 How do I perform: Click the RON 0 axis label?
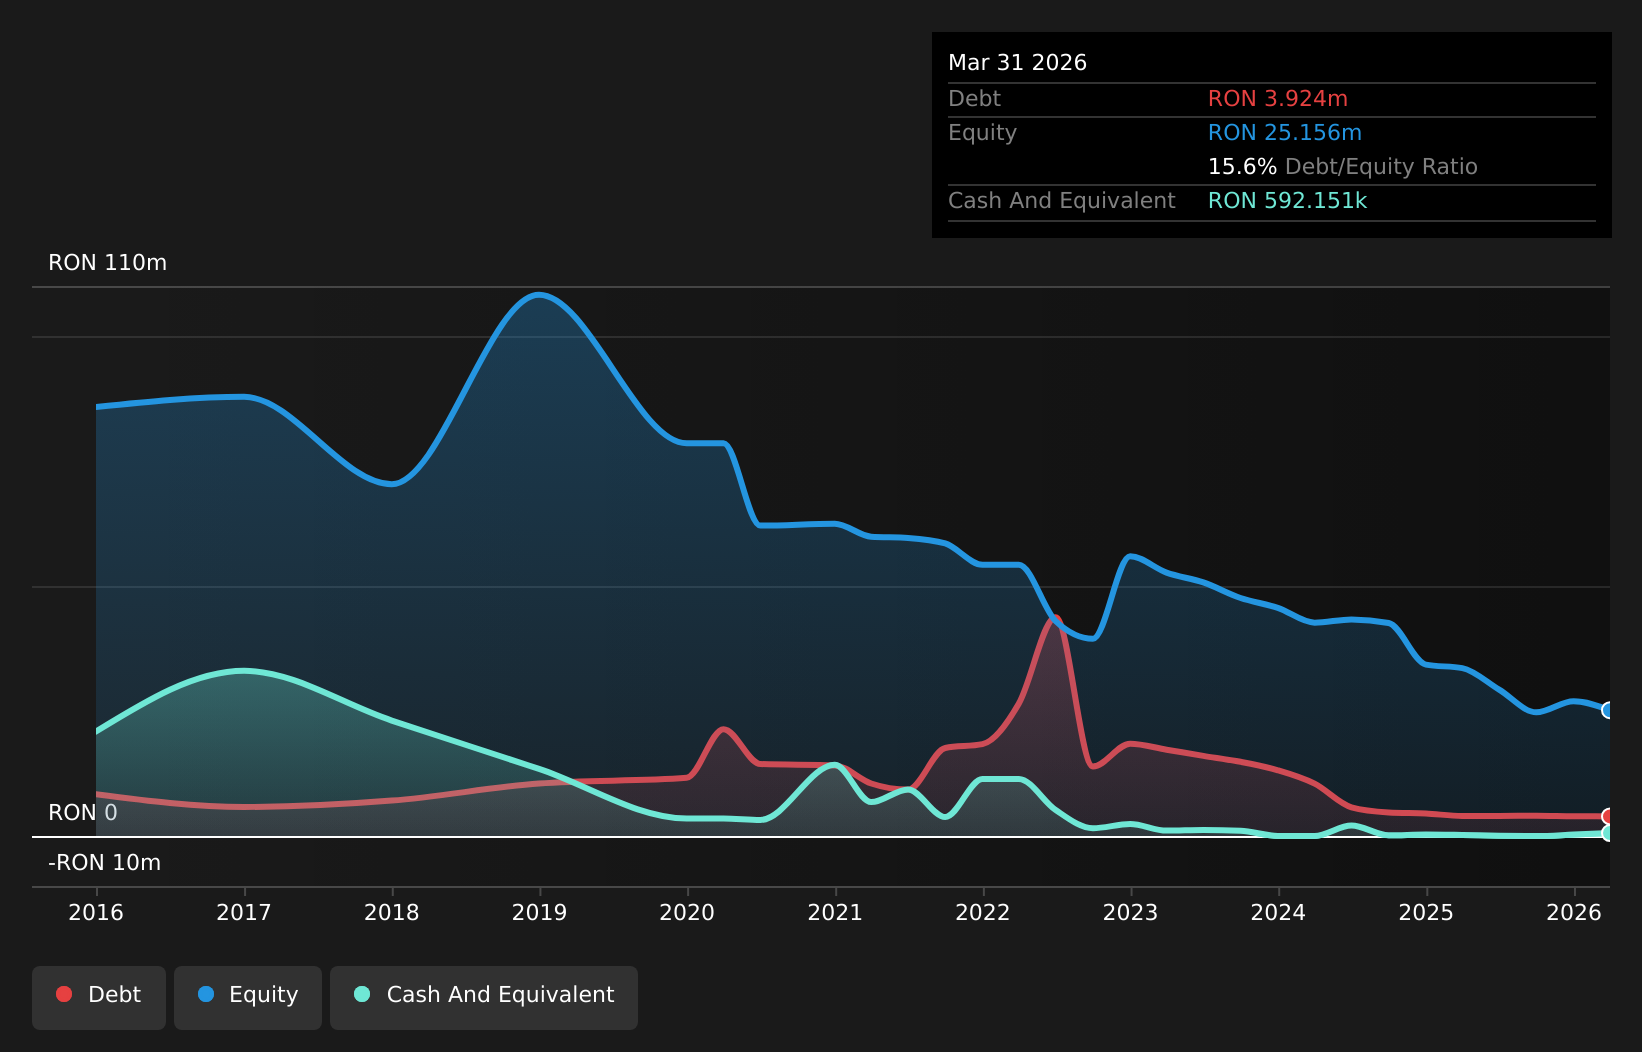(83, 813)
